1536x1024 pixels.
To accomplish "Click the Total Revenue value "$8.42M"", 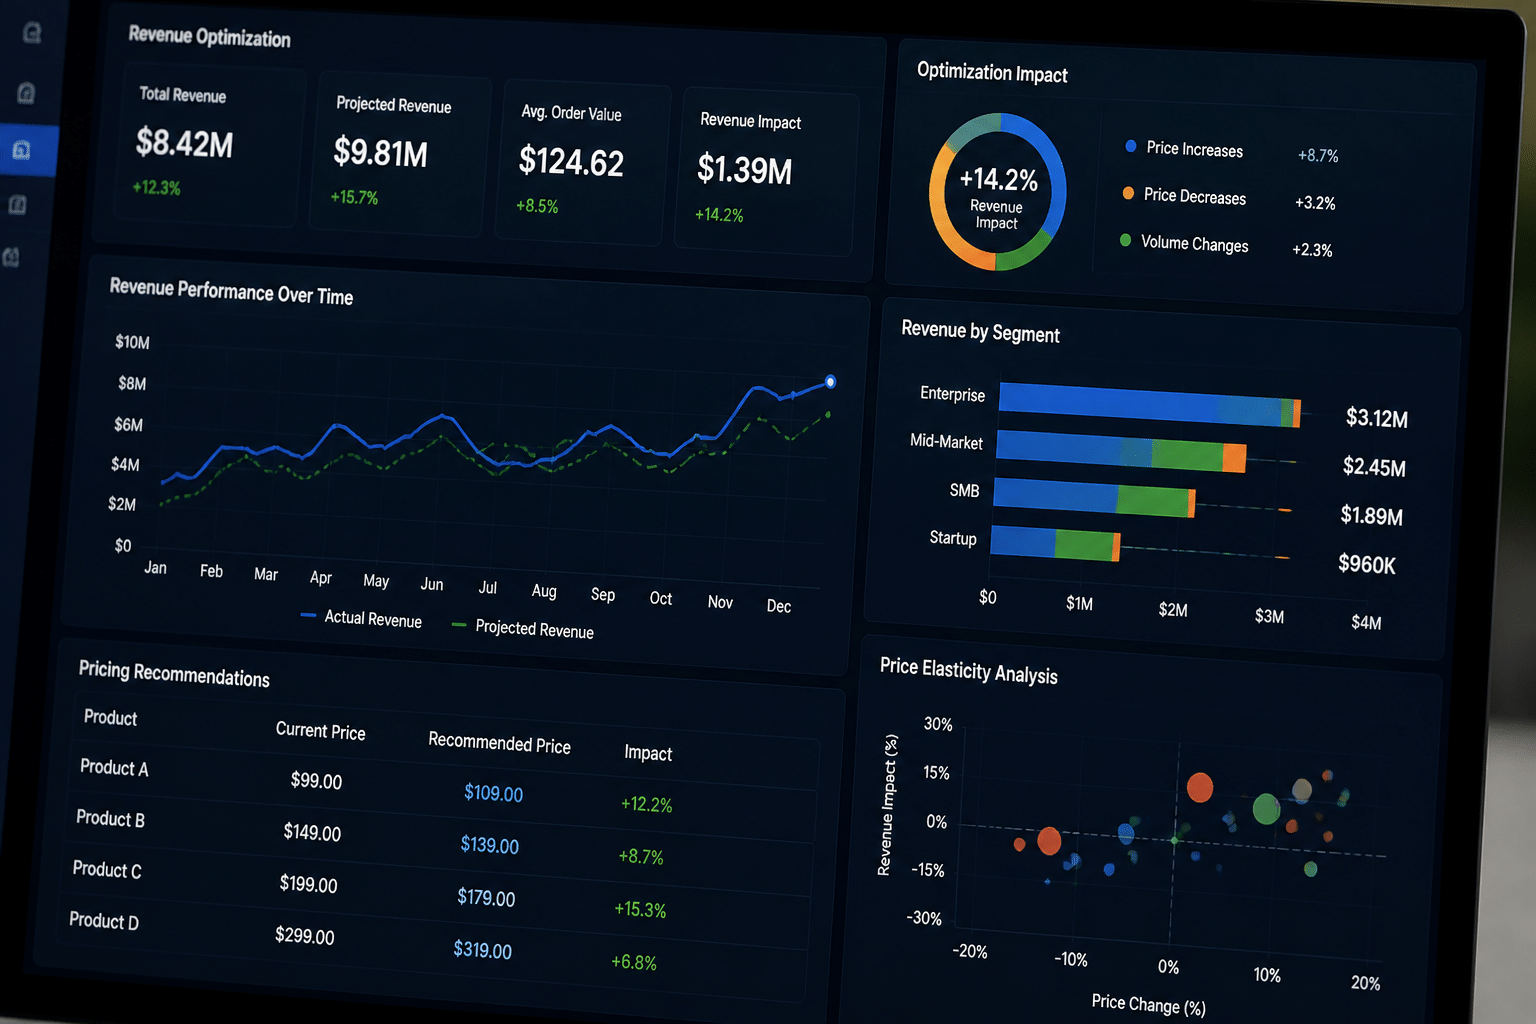I will click(x=185, y=144).
